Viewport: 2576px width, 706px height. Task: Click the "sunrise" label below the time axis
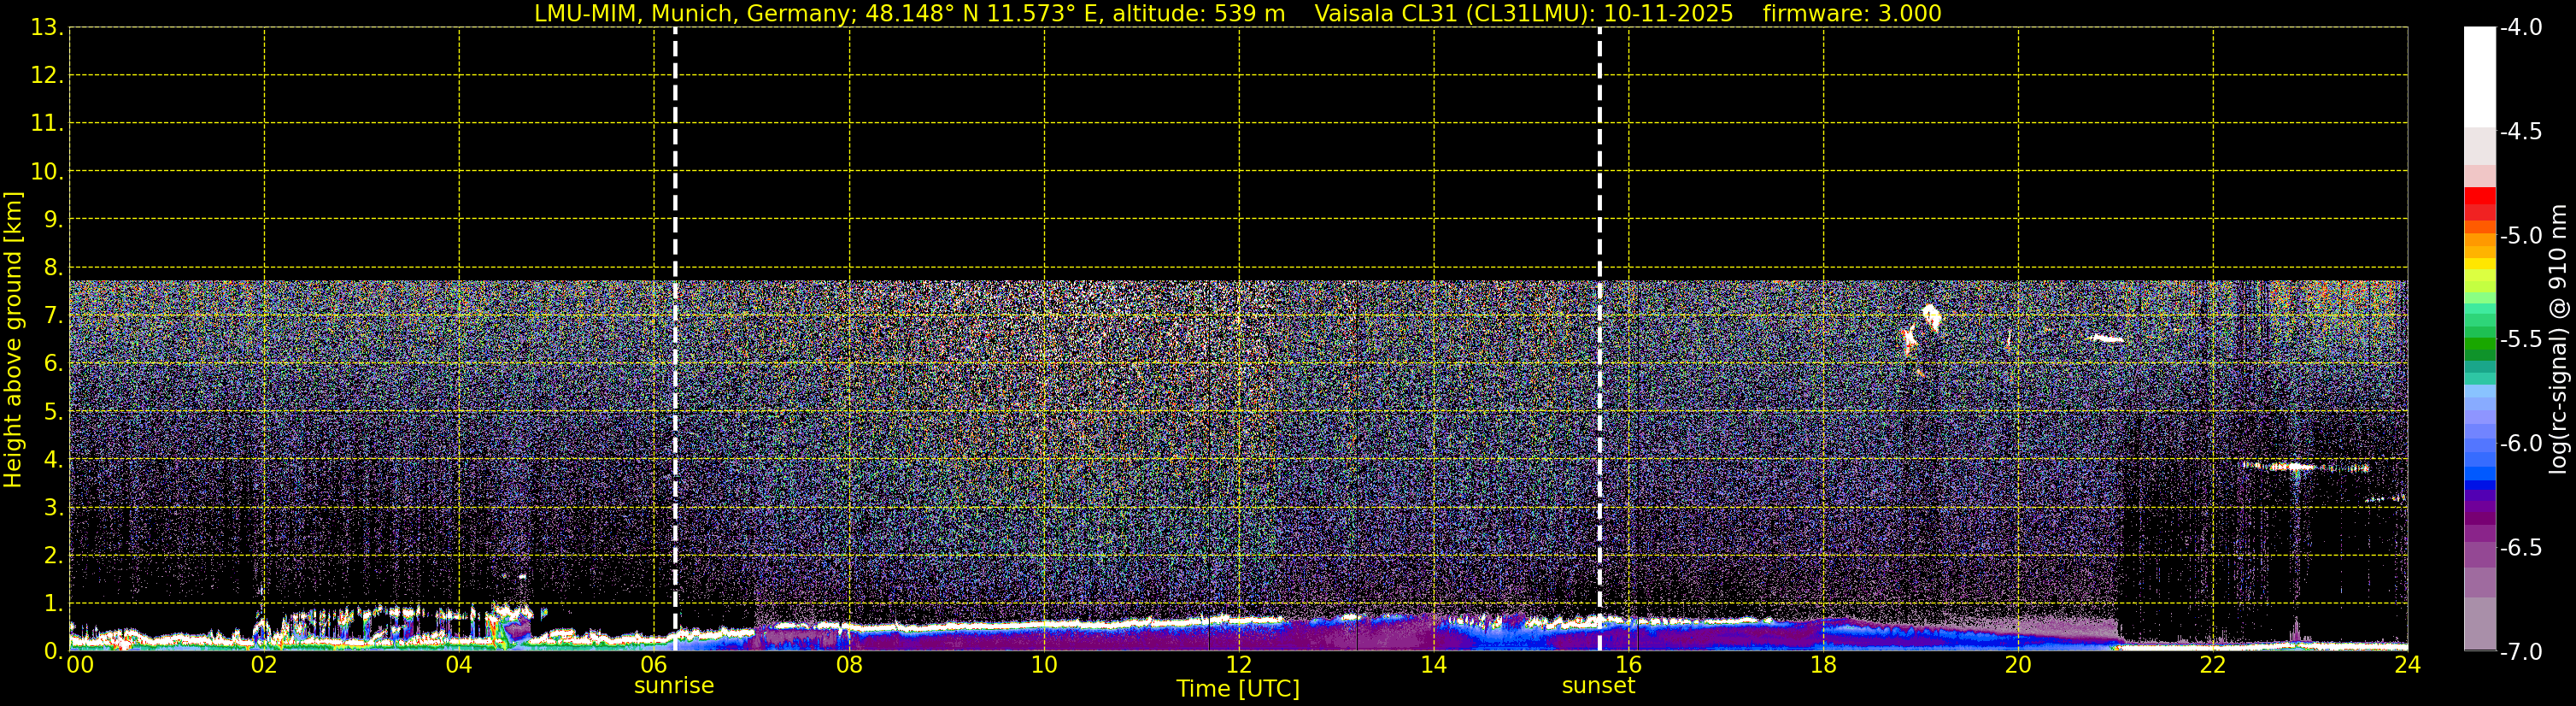tap(674, 686)
